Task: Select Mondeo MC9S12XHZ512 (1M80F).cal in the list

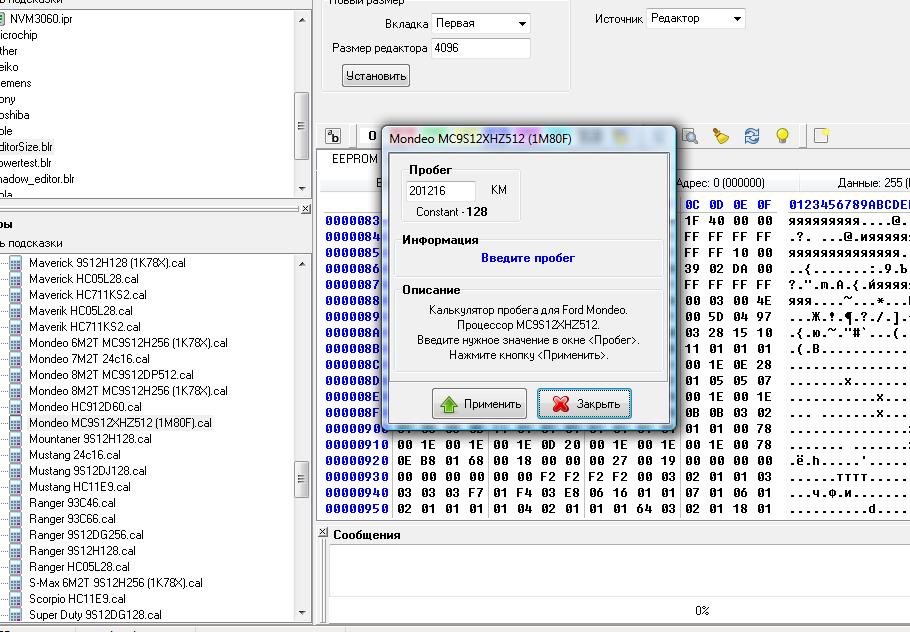Action: 120,423
